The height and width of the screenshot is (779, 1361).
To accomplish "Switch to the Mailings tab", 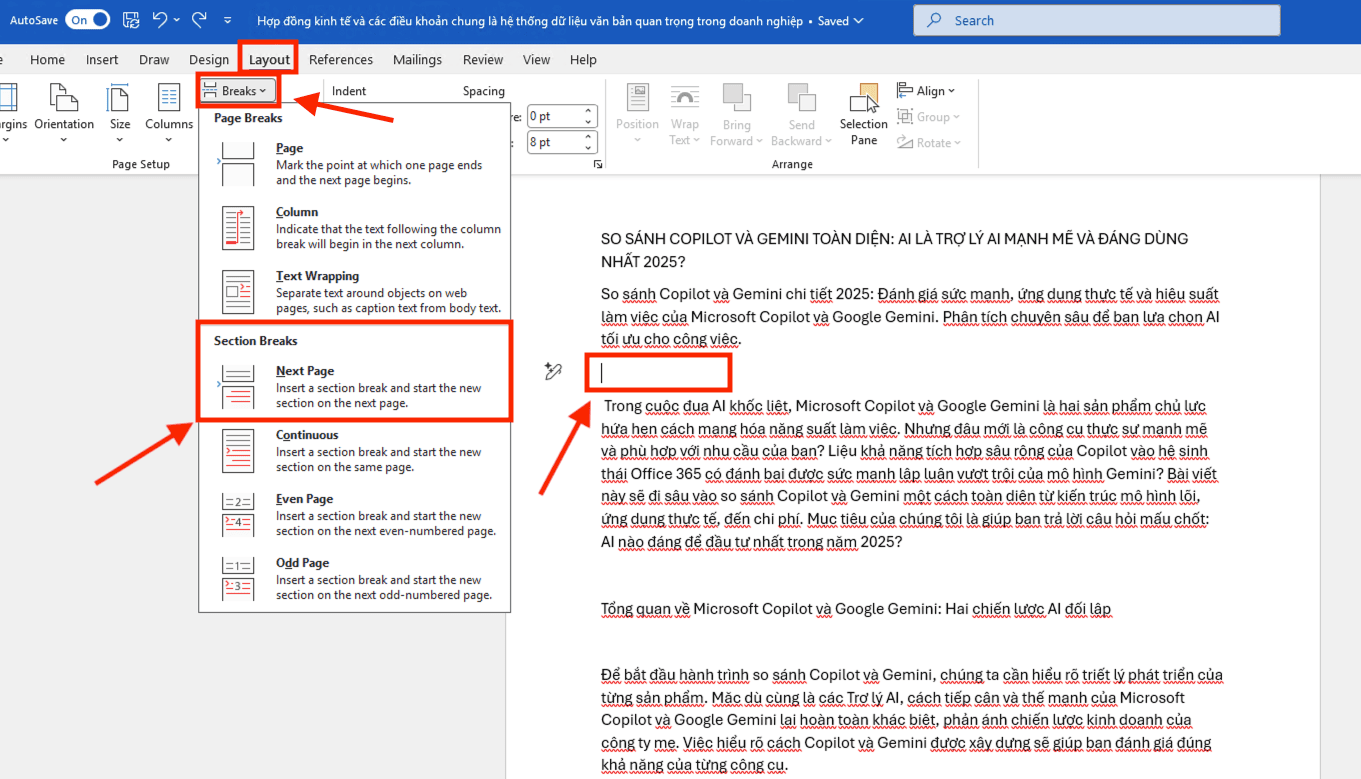I will tap(417, 59).
